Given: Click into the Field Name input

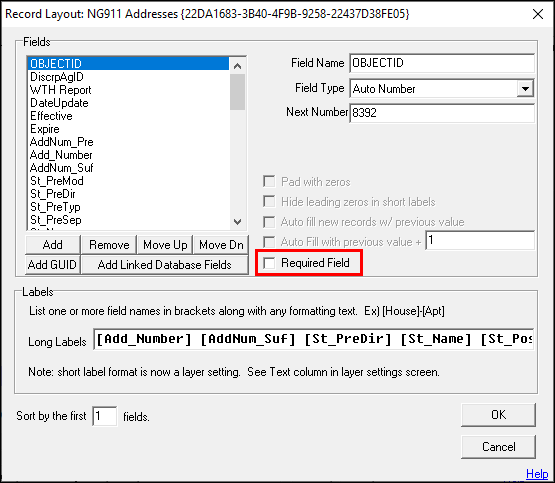Looking at the screenshot, I should tap(442, 63).
